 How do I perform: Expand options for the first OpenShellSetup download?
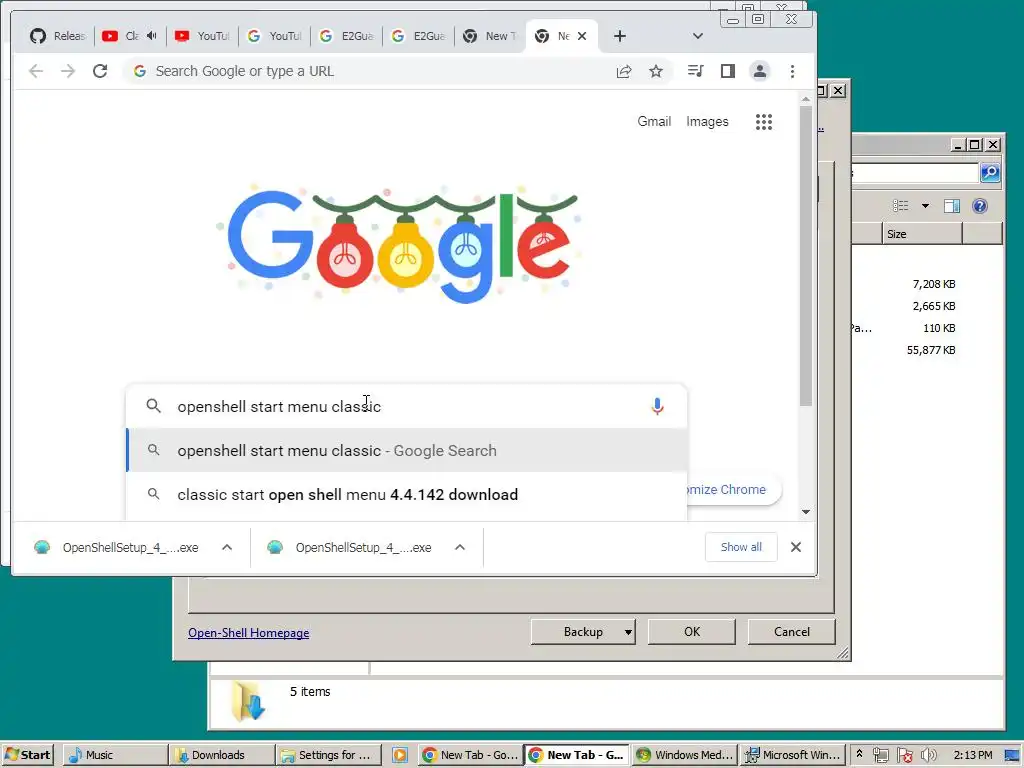[227, 547]
